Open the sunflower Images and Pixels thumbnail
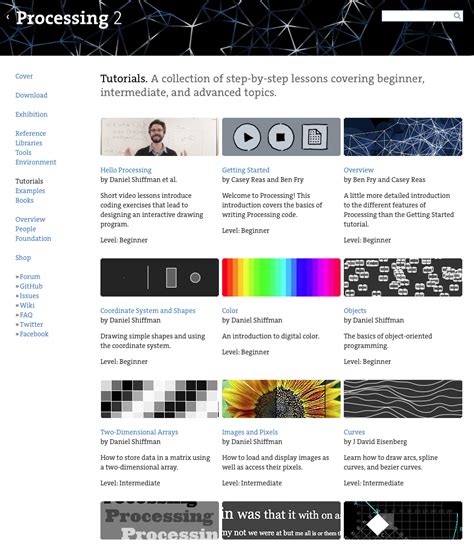The width and height of the screenshot is (474, 548). 281,399
